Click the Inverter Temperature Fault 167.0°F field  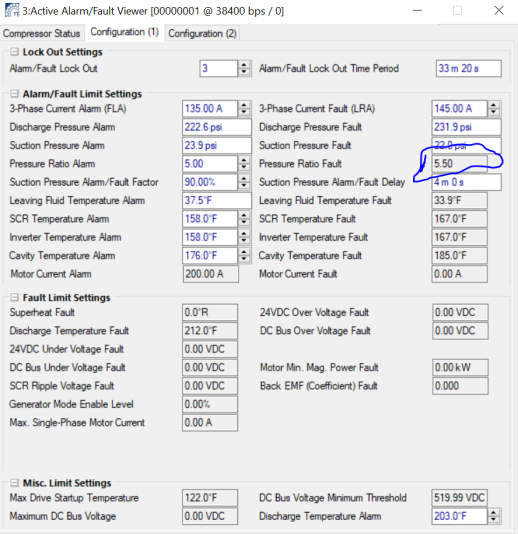pos(459,237)
